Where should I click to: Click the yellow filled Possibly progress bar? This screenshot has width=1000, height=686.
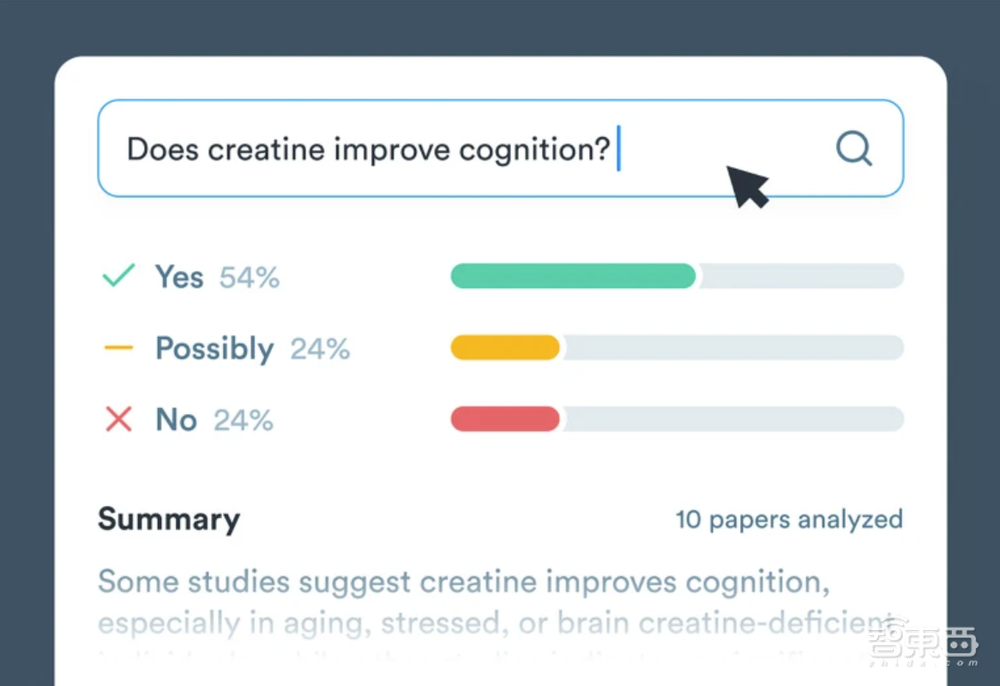tap(505, 348)
